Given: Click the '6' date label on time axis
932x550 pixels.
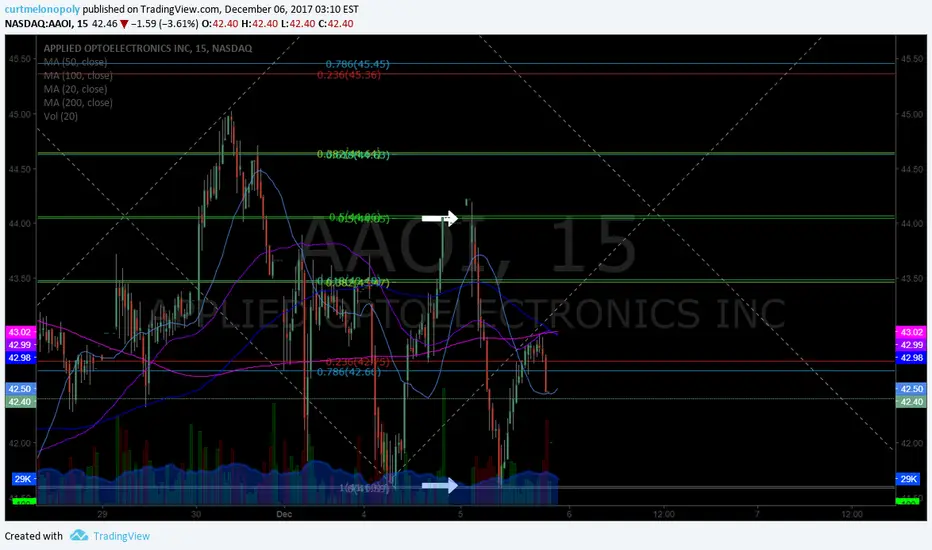Looking at the screenshot, I should 569,514.
